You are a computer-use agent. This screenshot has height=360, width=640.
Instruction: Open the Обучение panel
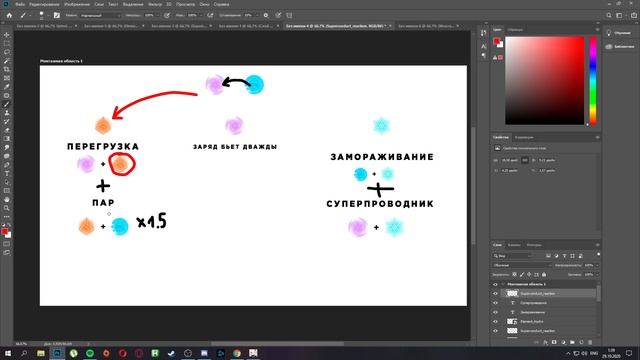[618, 33]
